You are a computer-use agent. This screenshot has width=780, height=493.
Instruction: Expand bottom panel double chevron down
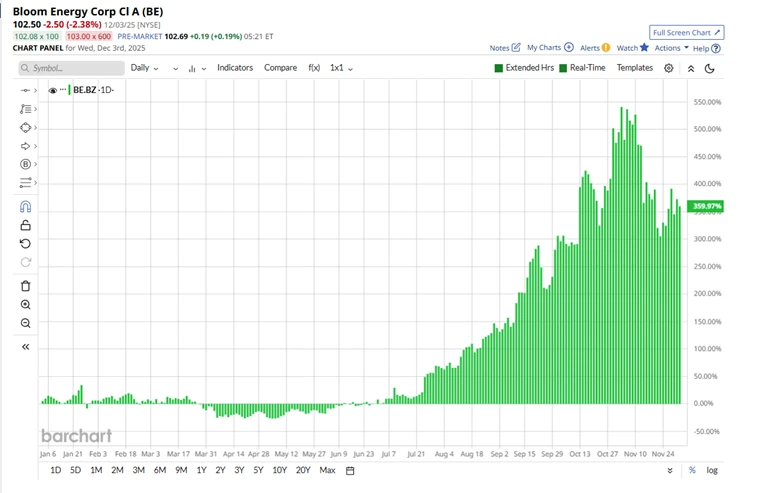[x=670, y=471]
